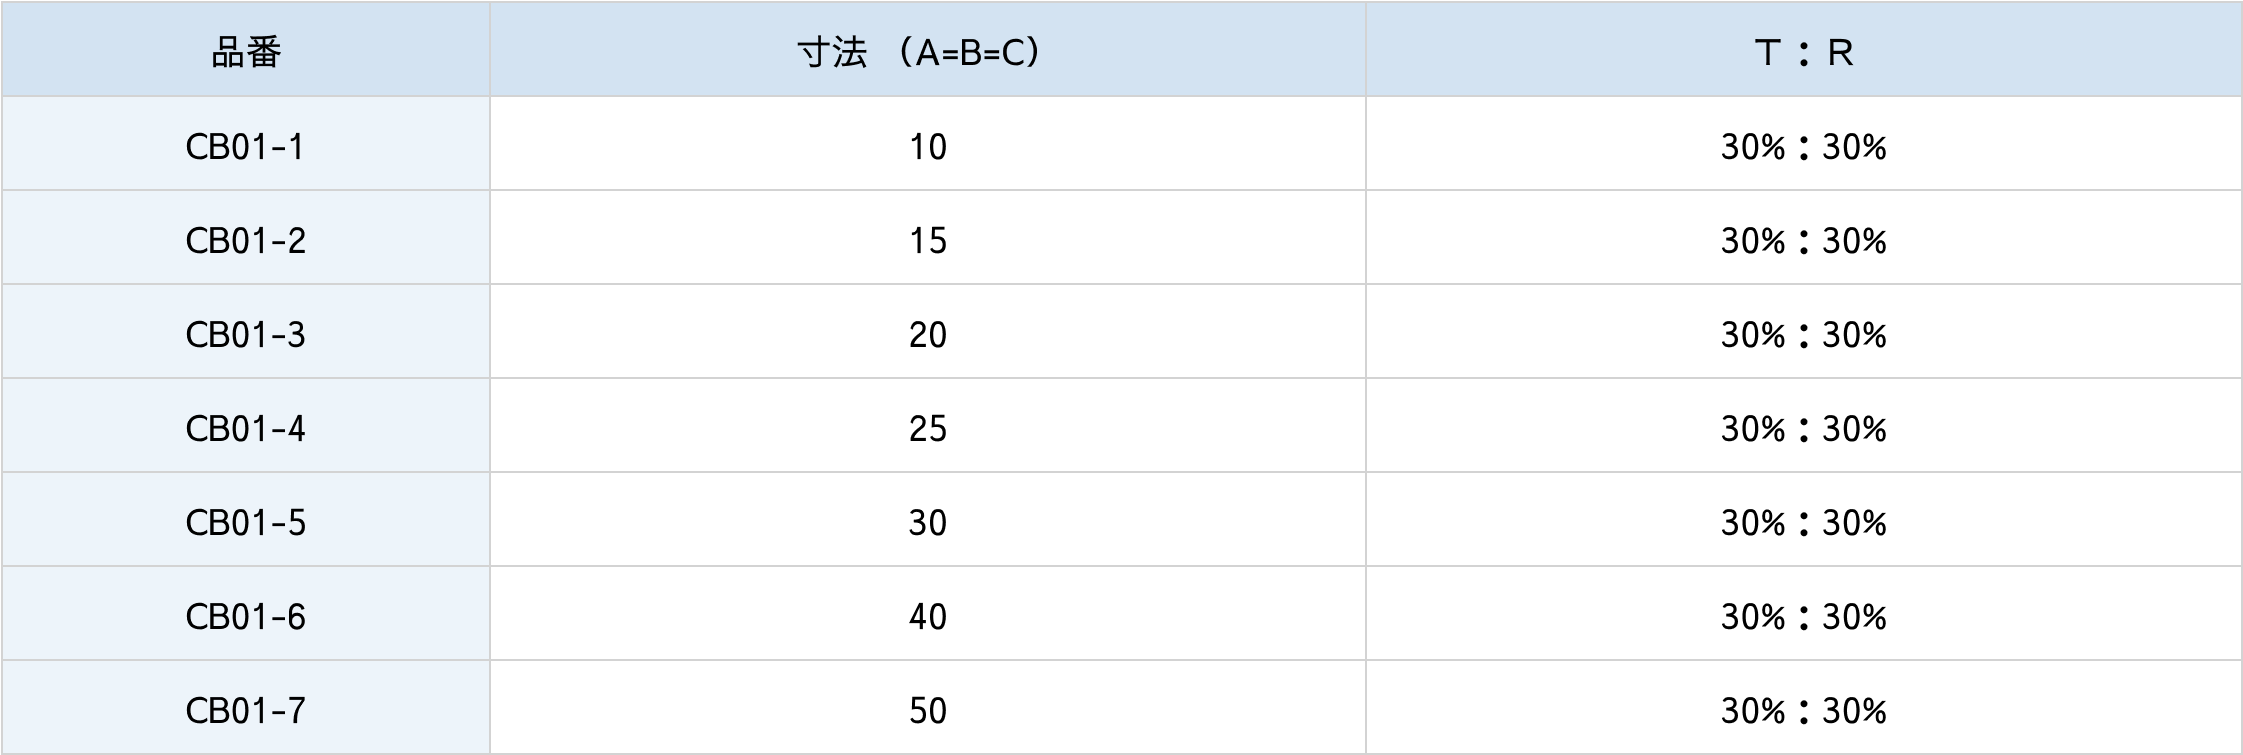The image size is (2243, 755).
Task: Click the dimension value 50
Action: click(x=927, y=711)
